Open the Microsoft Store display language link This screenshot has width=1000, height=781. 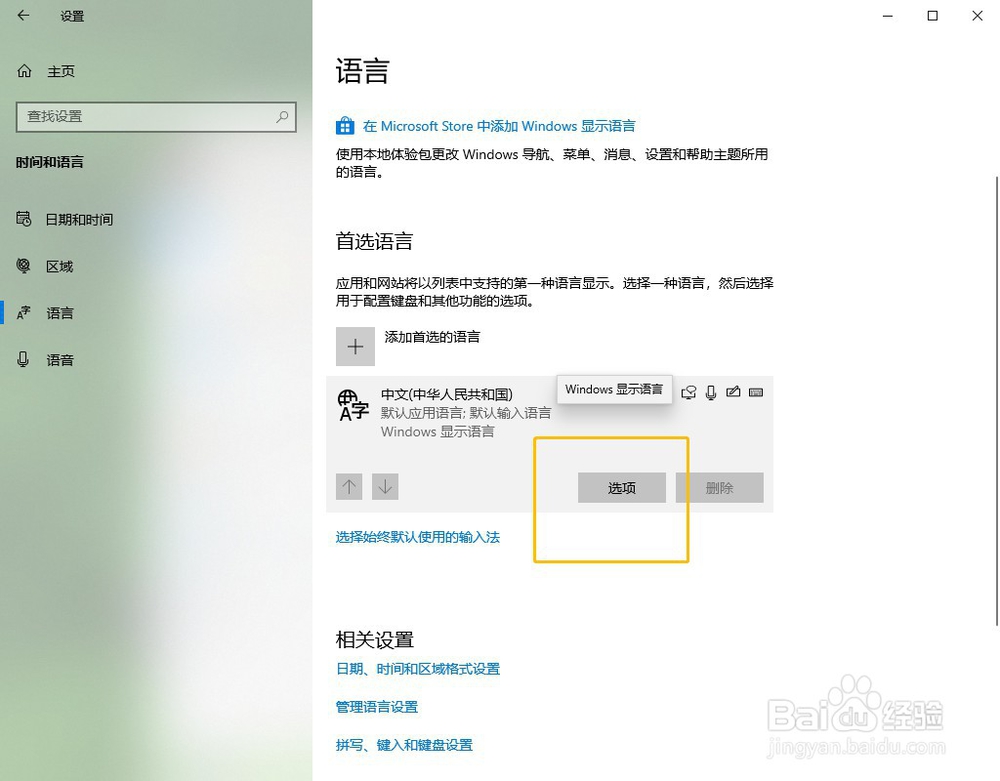[x=499, y=126]
